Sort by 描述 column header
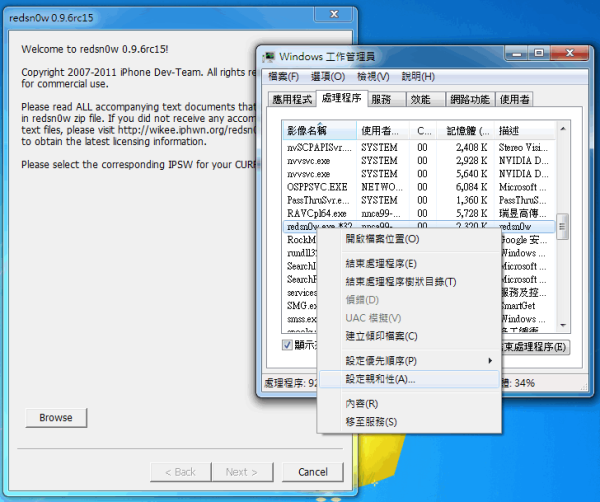 click(x=524, y=131)
